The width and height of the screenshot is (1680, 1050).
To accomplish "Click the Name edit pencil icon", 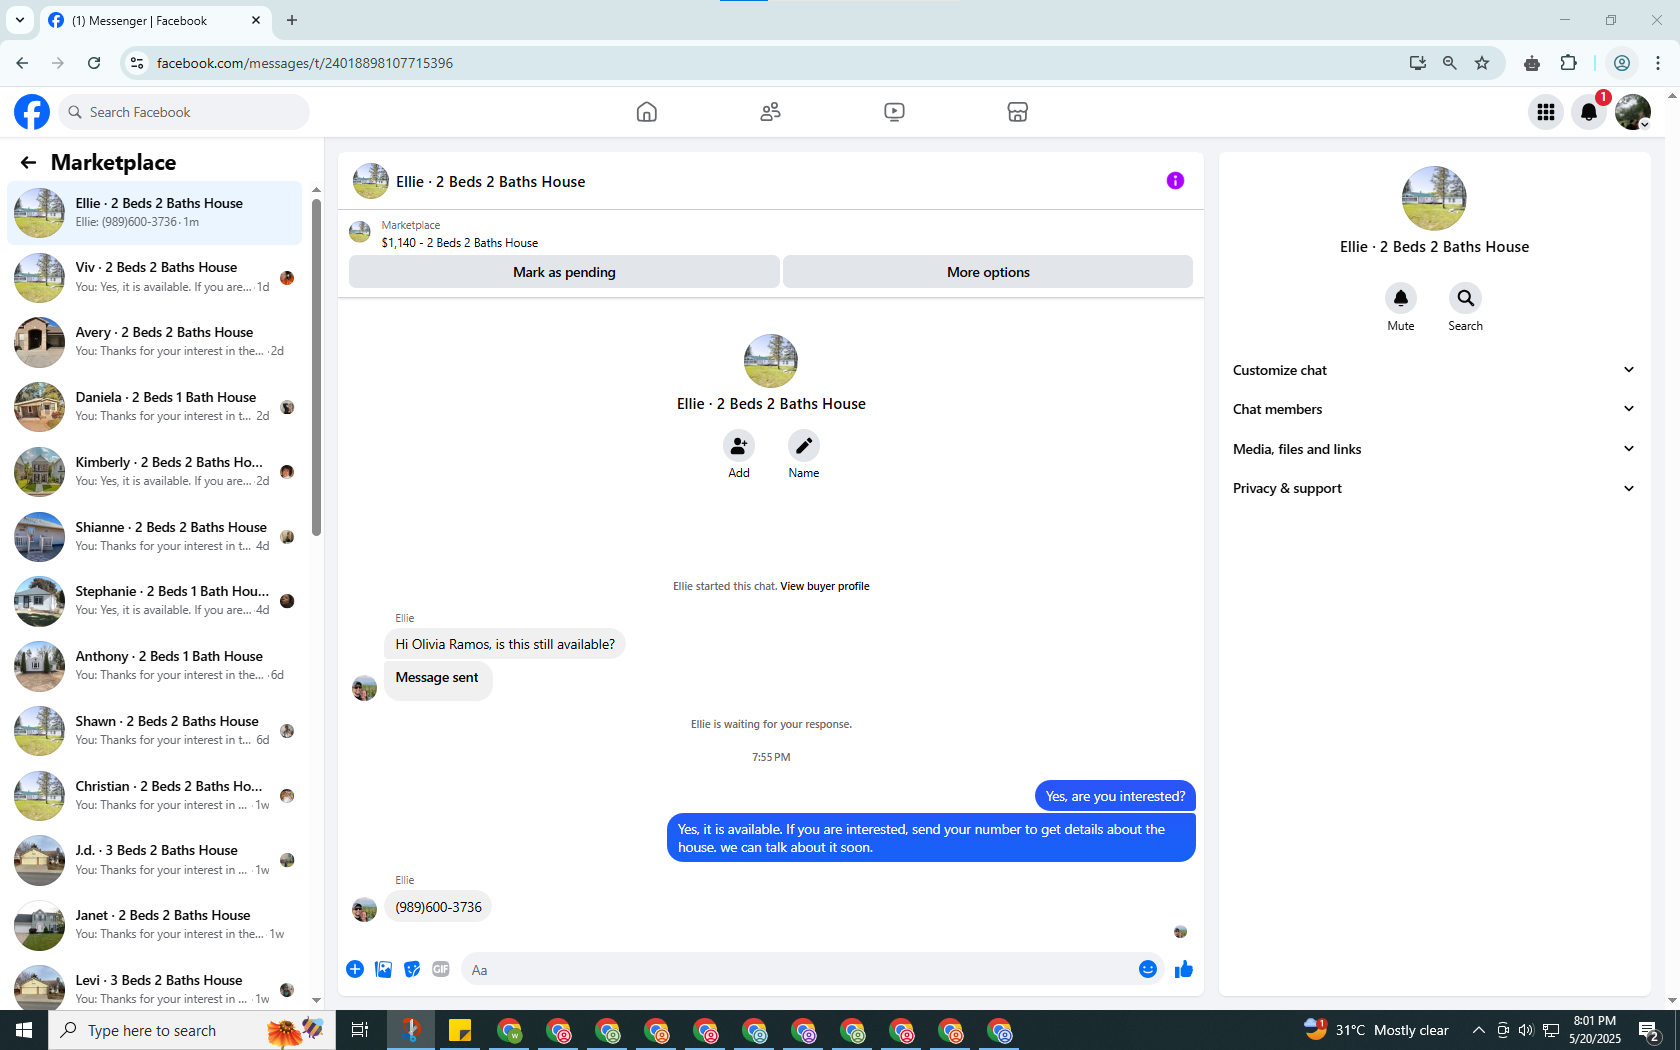I will click(x=804, y=446).
